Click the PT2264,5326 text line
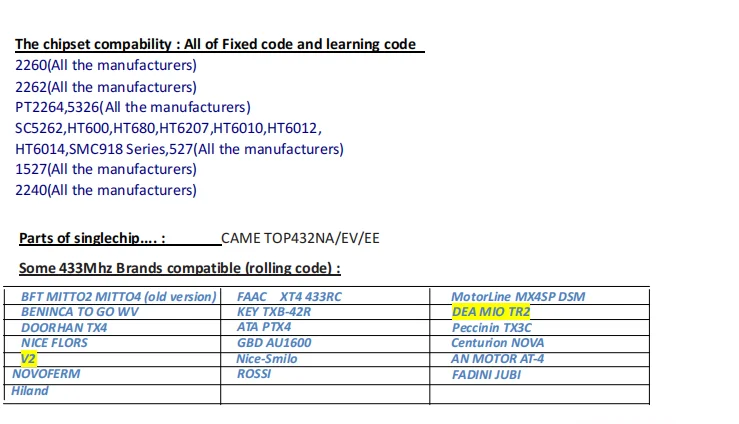This screenshot has height=424, width=739. click(133, 107)
